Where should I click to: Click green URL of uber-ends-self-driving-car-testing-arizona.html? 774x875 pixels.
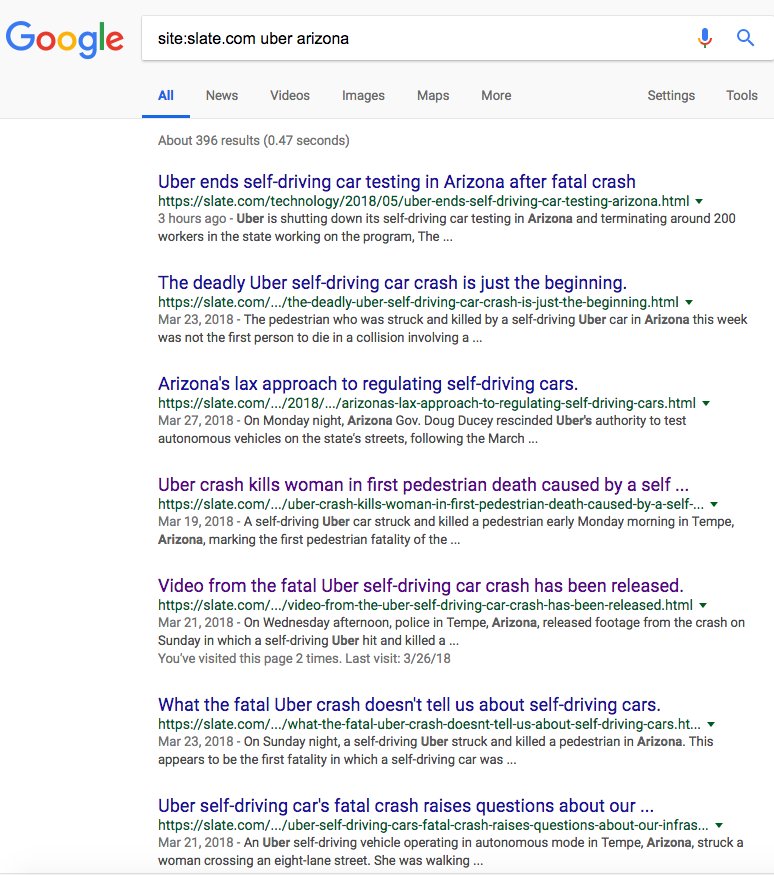point(424,201)
